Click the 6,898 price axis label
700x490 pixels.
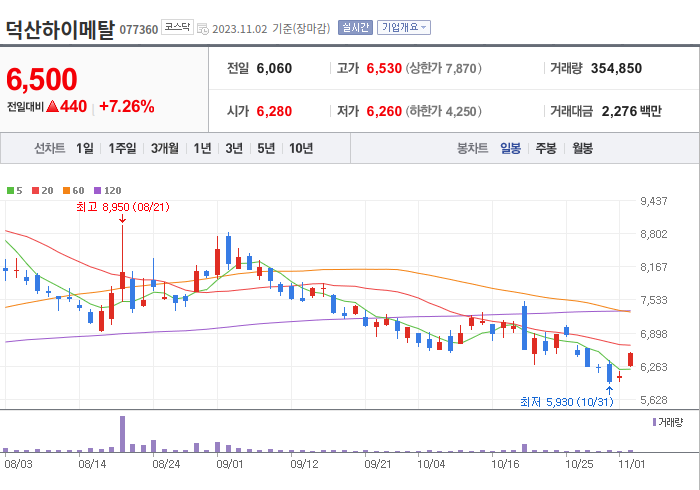[x=654, y=334]
